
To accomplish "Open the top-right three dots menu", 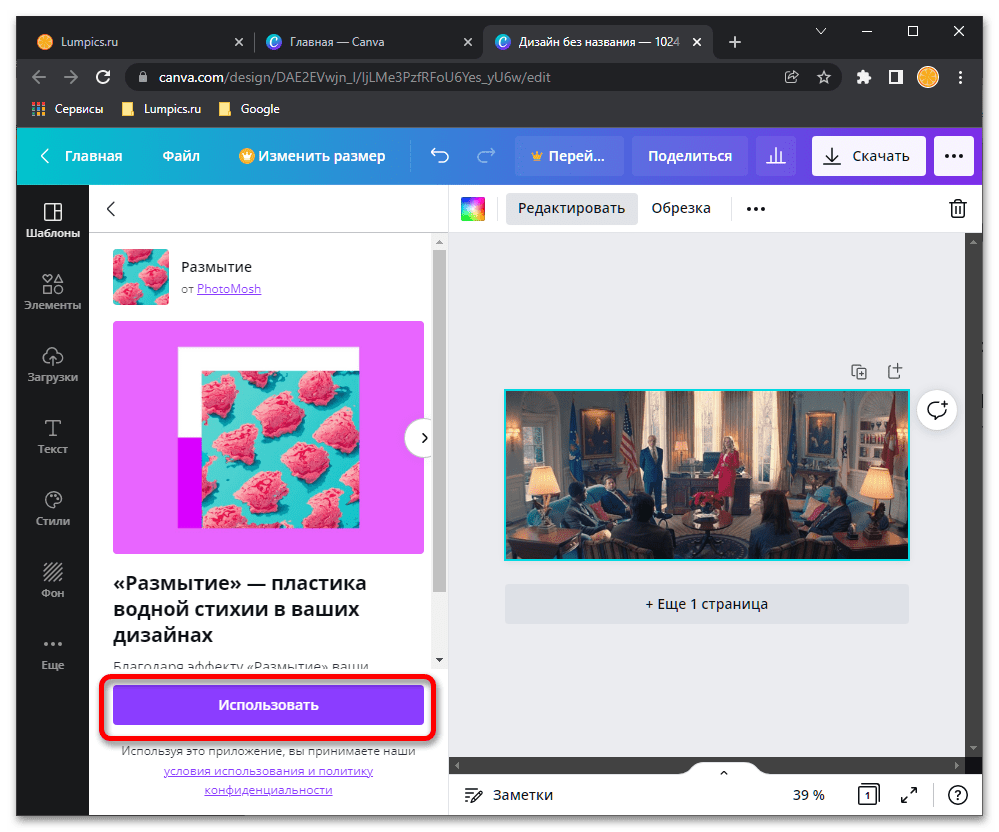I will 954,156.
